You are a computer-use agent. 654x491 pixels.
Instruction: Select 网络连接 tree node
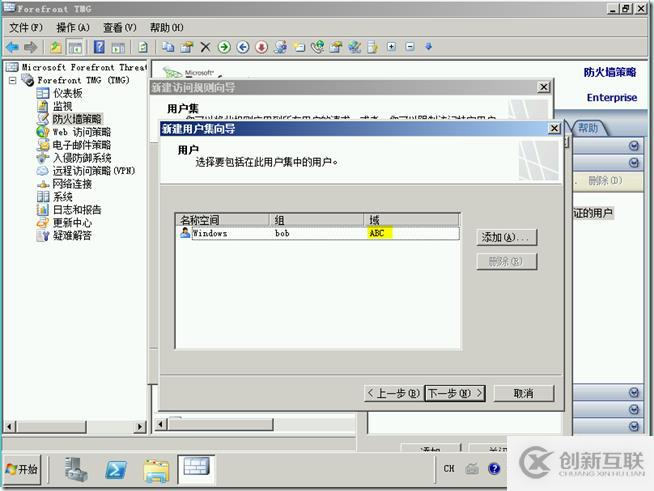point(72,184)
